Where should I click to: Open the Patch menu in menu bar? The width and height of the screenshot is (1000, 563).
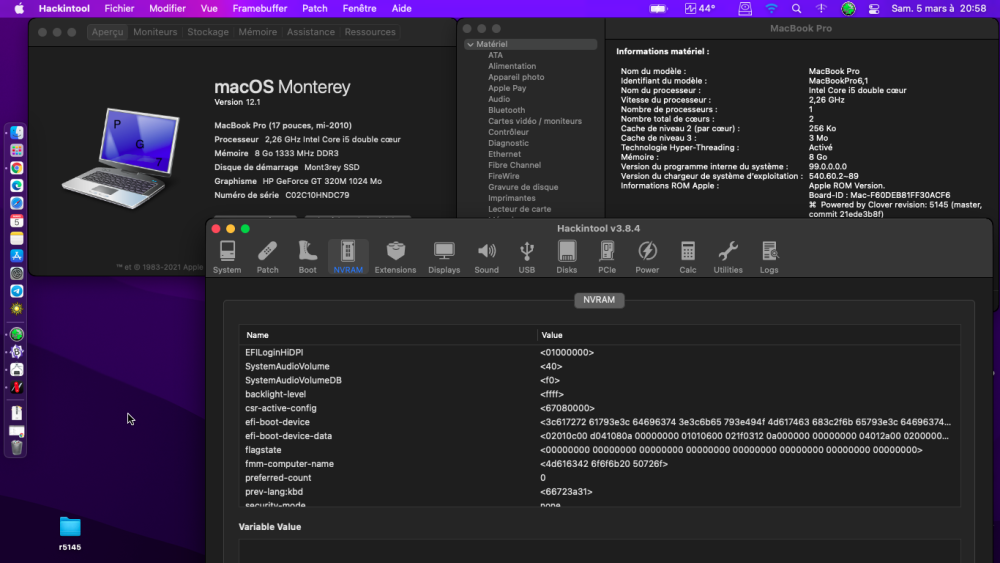click(x=314, y=8)
